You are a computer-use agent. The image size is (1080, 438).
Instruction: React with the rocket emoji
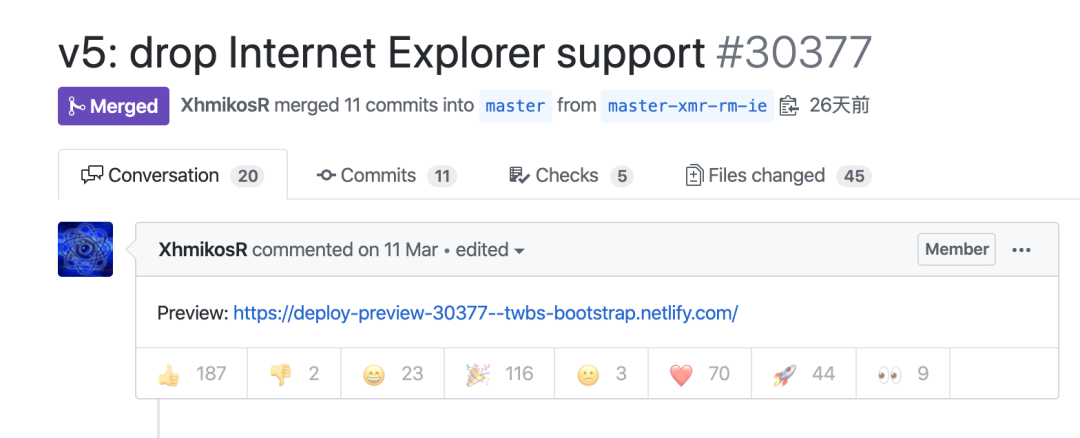(x=803, y=374)
